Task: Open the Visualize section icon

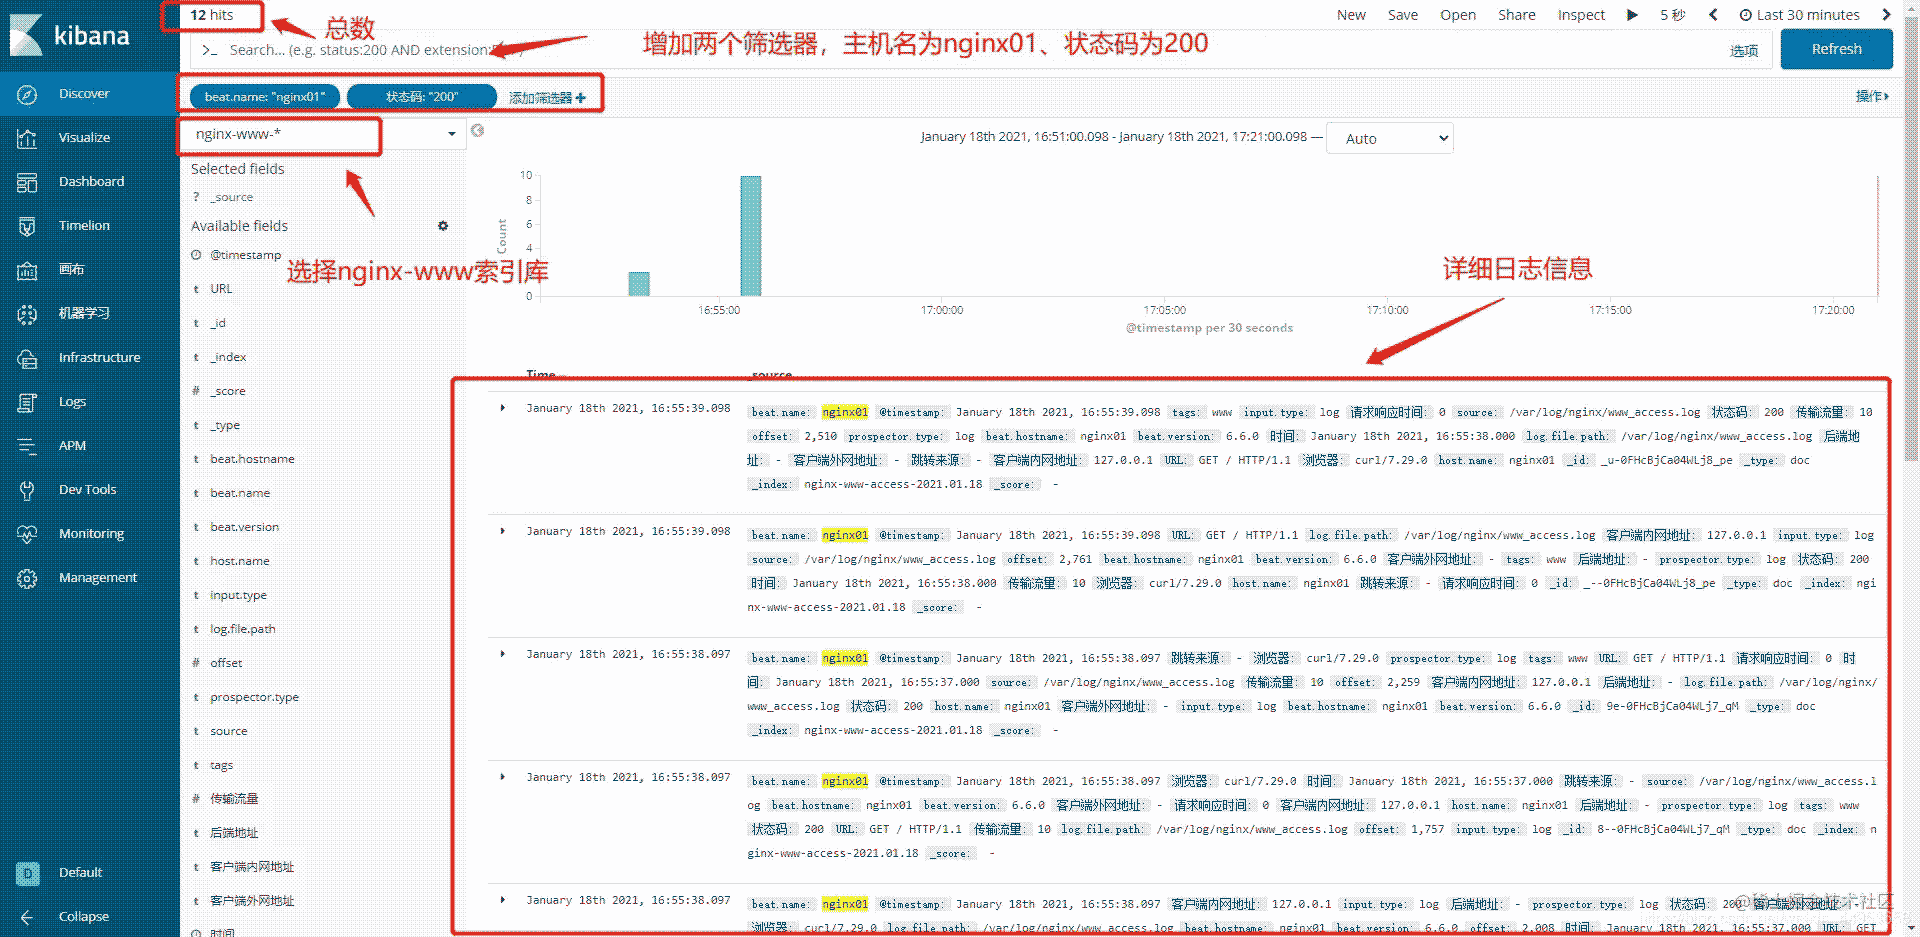Action: coord(27,138)
